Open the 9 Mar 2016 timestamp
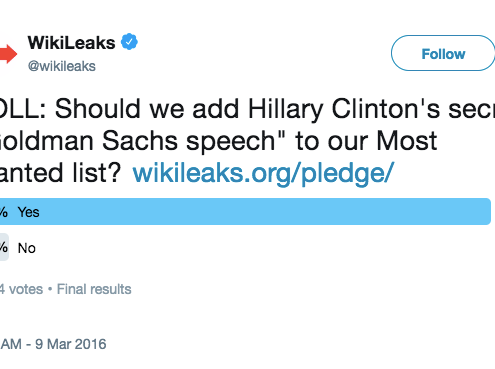This screenshot has width=495, height=369. pos(71,344)
